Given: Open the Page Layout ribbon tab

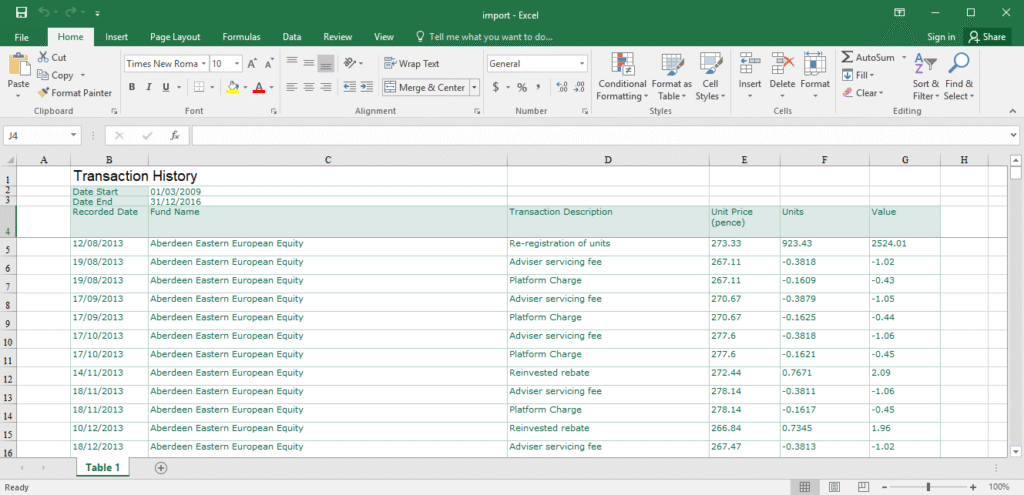Looking at the screenshot, I should [x=175, y=37].
